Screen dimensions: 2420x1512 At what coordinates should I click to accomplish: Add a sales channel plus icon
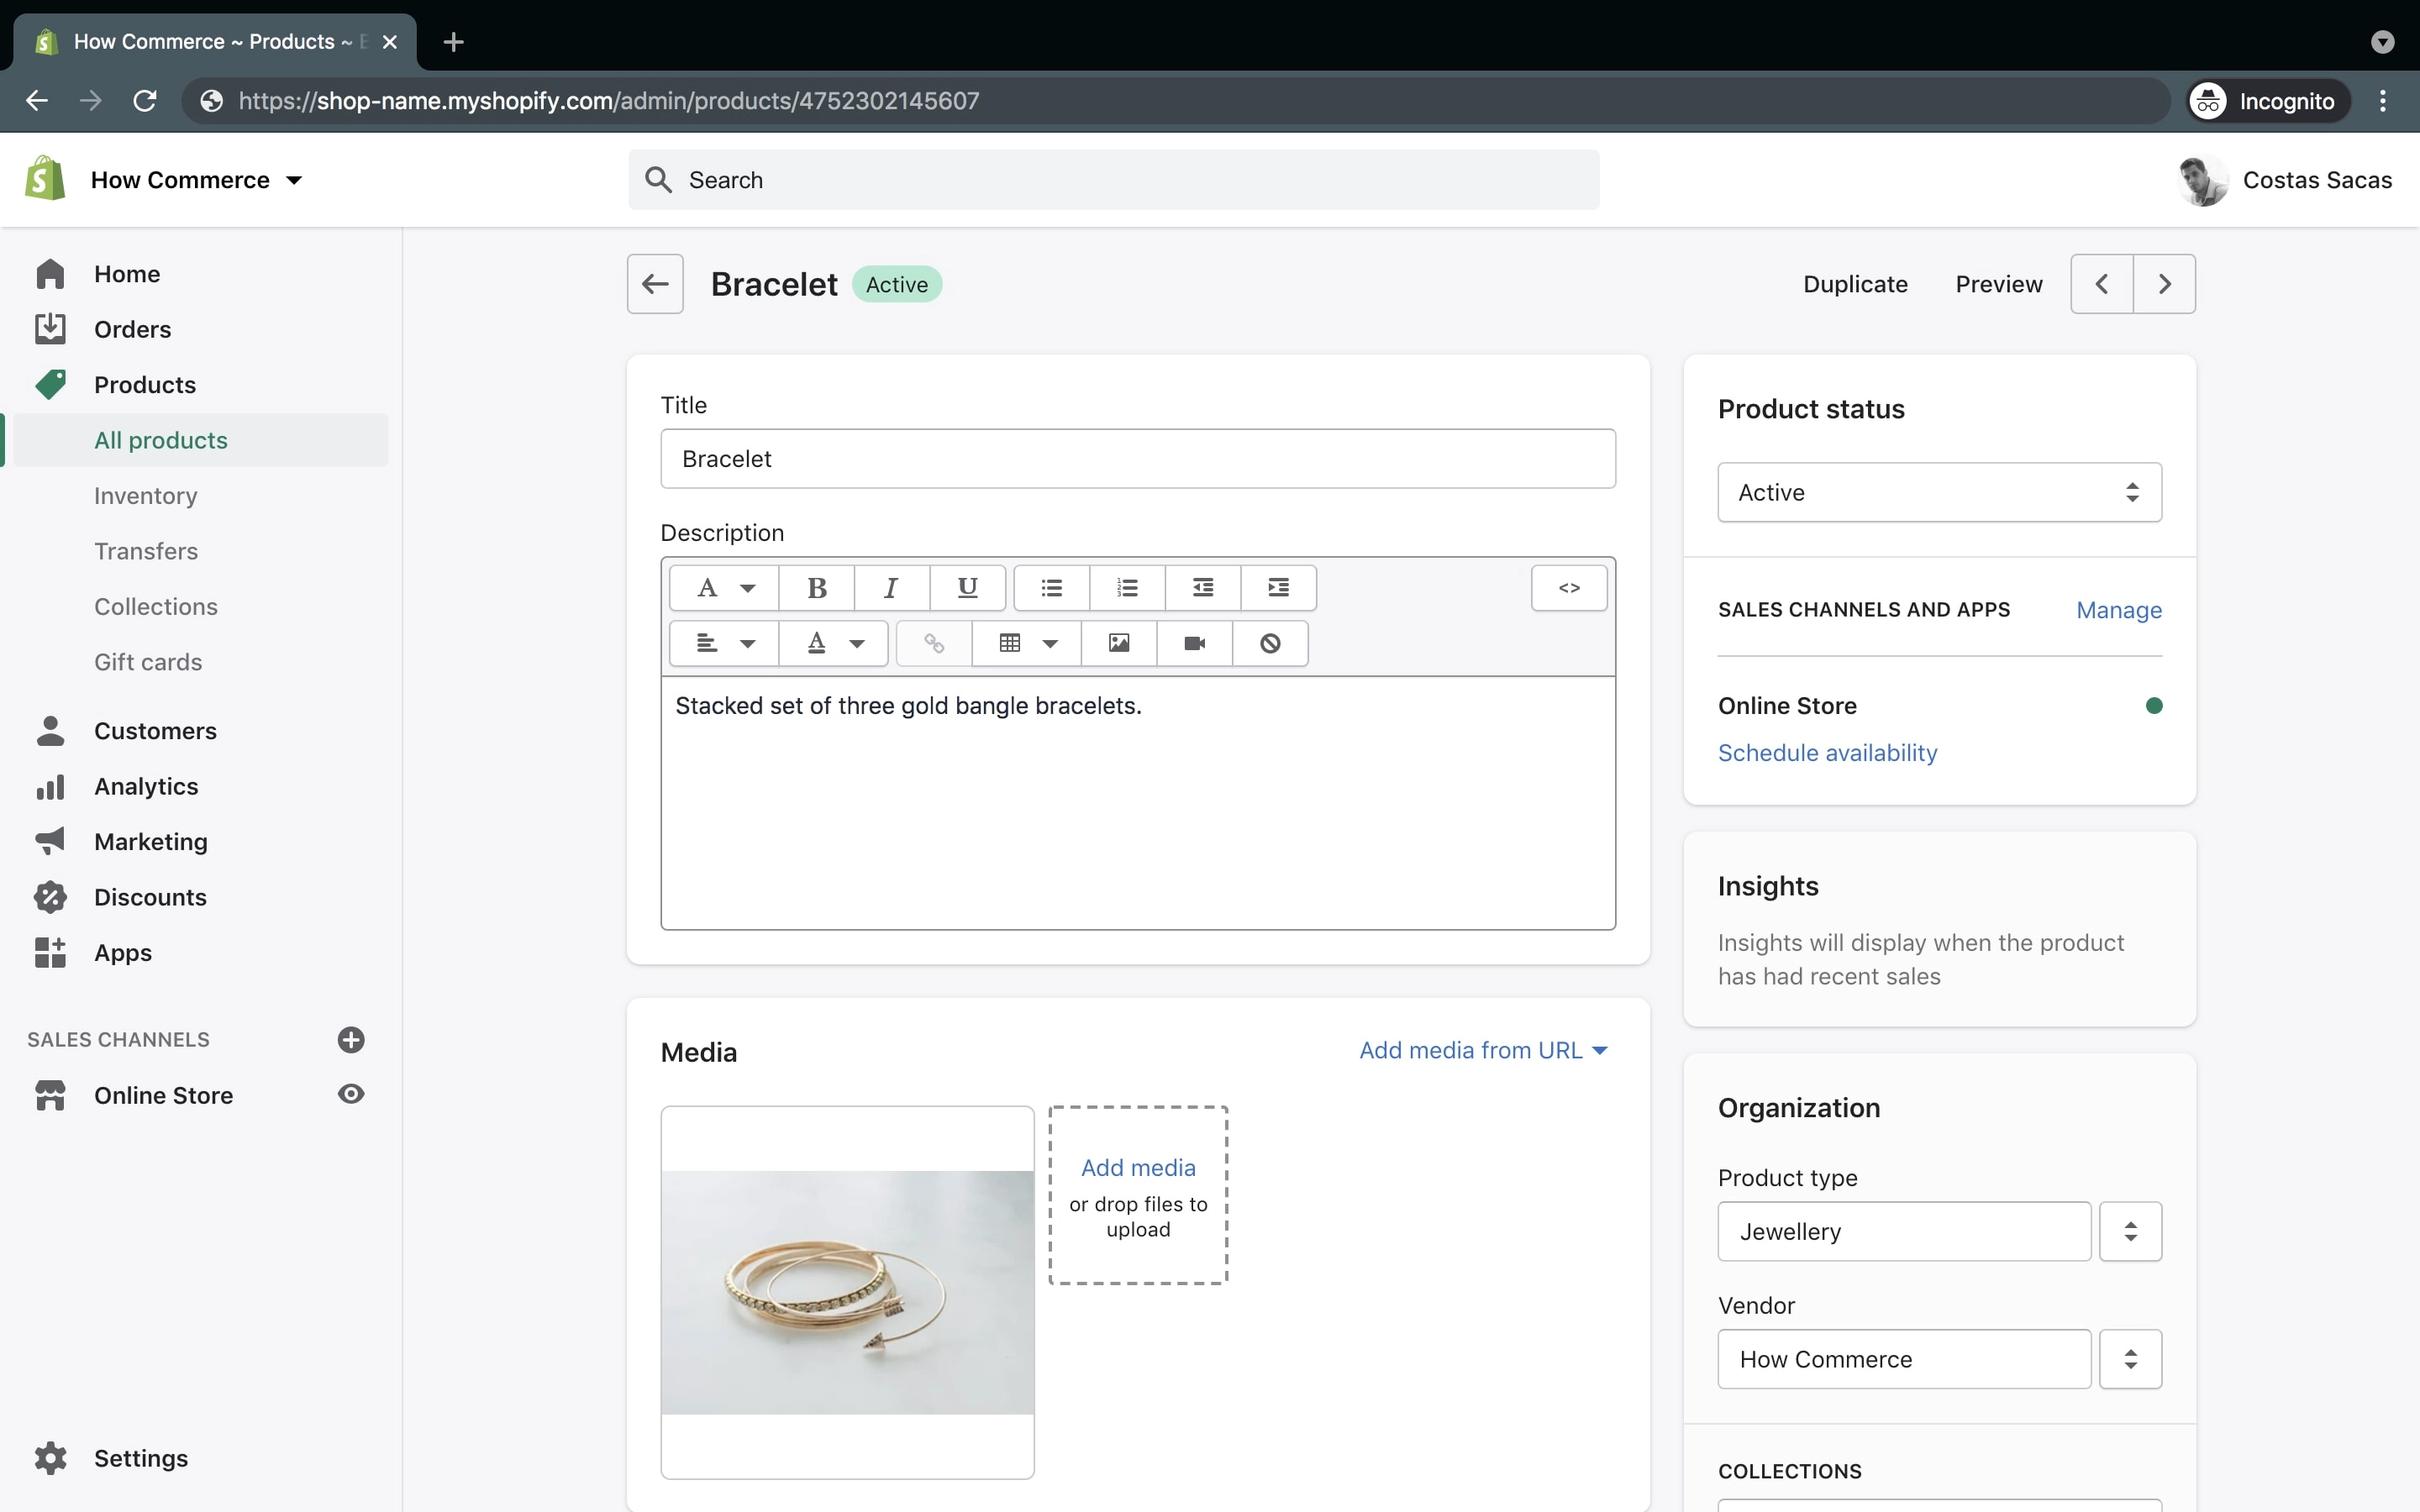pyautogui.click(x=351, y=1040)
